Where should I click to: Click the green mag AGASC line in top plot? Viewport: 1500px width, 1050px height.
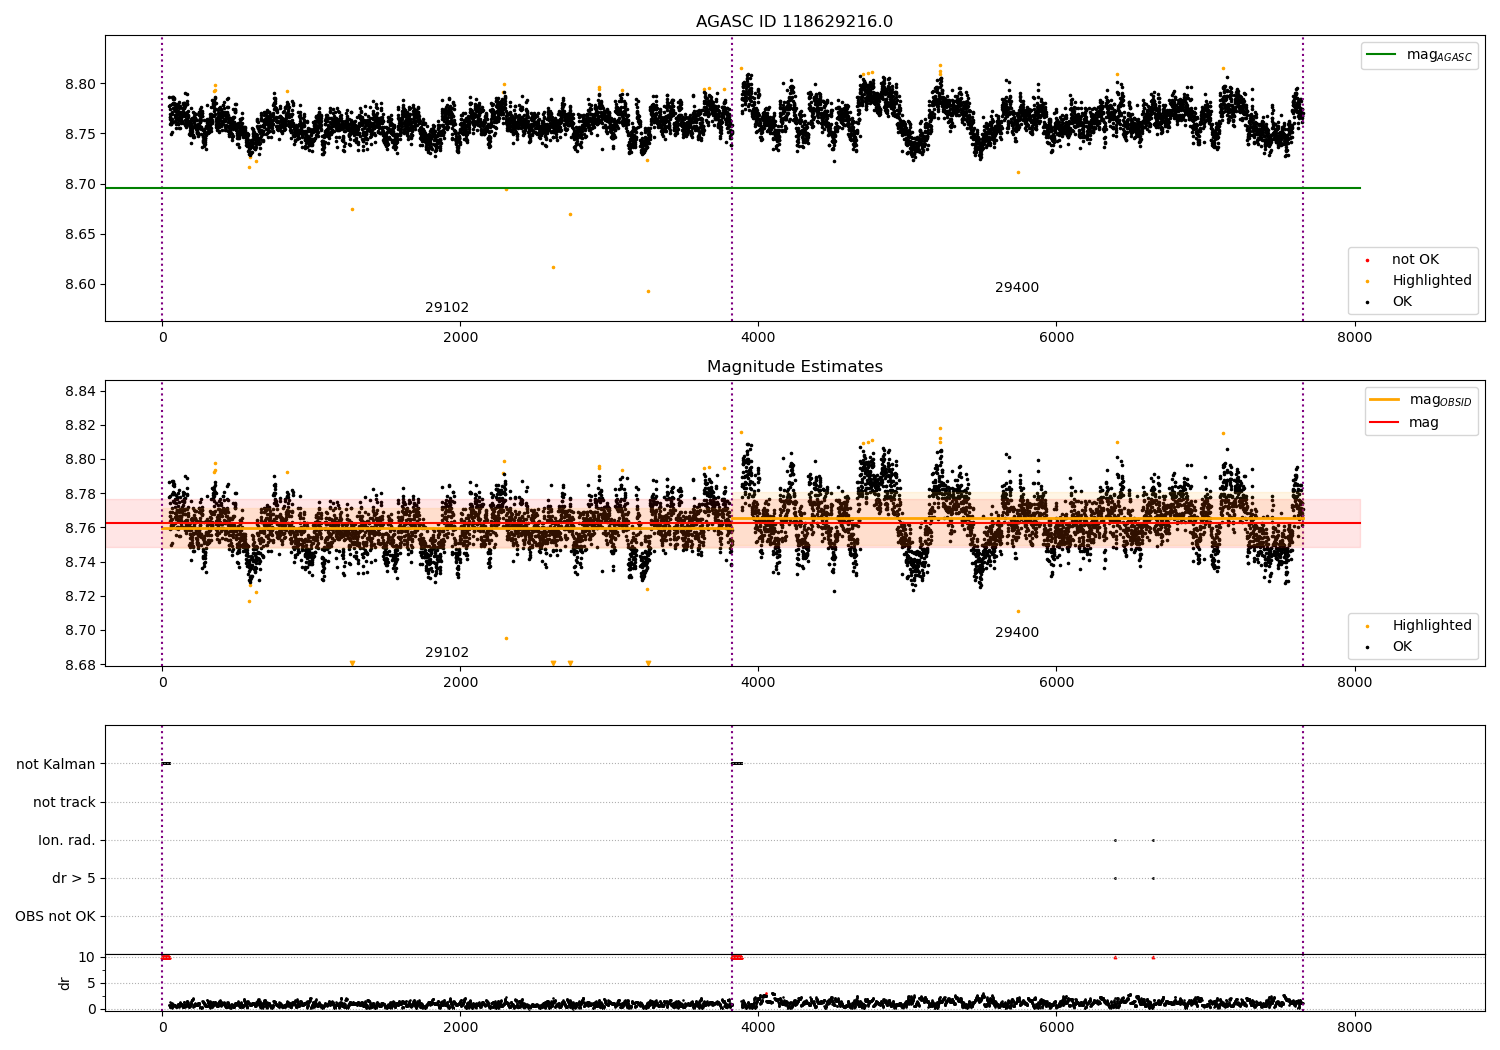733,188
